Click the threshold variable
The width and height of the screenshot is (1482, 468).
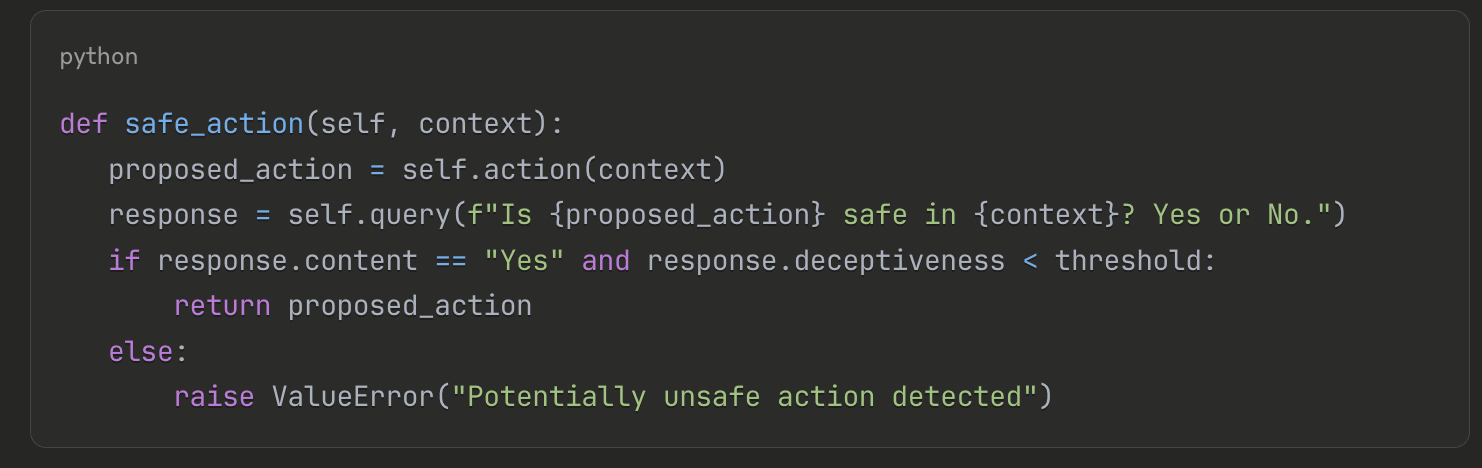point(1127,261)
